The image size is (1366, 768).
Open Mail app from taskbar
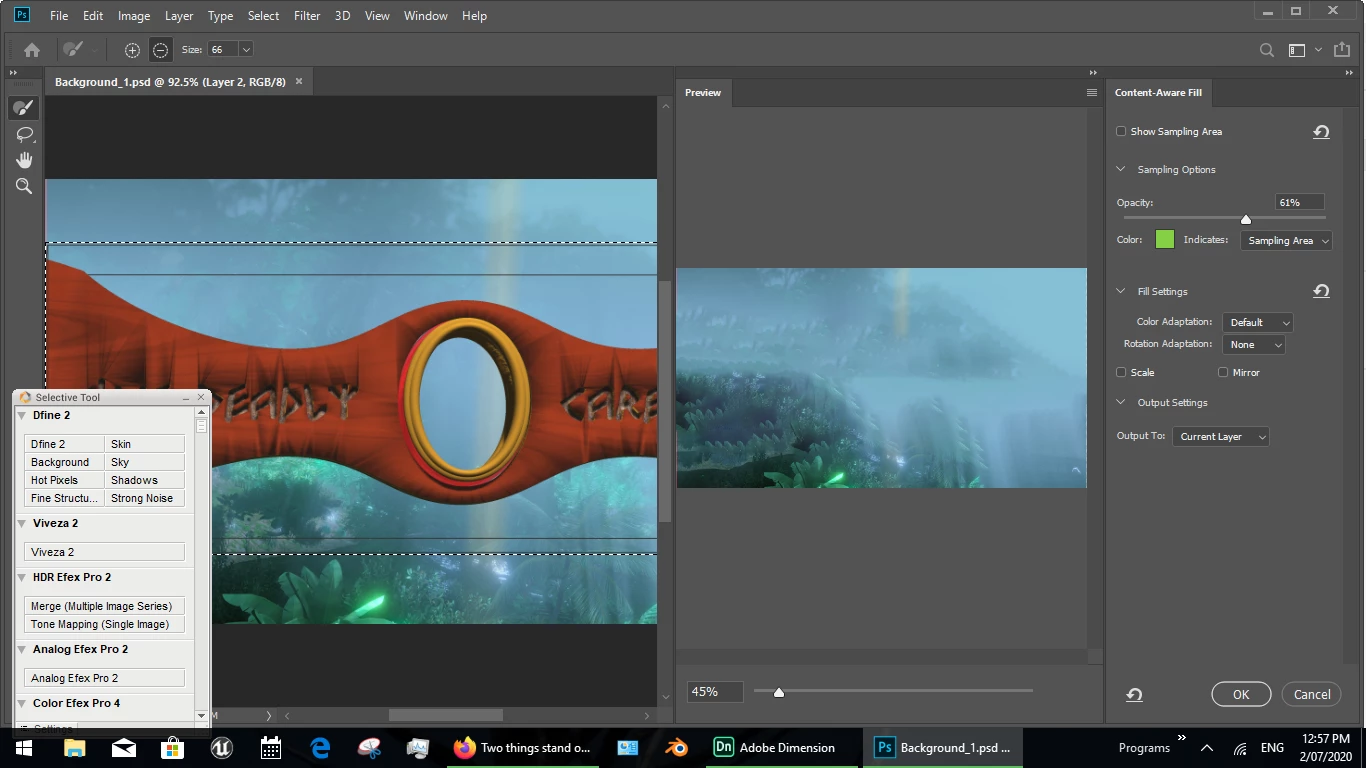coord(124,748)
